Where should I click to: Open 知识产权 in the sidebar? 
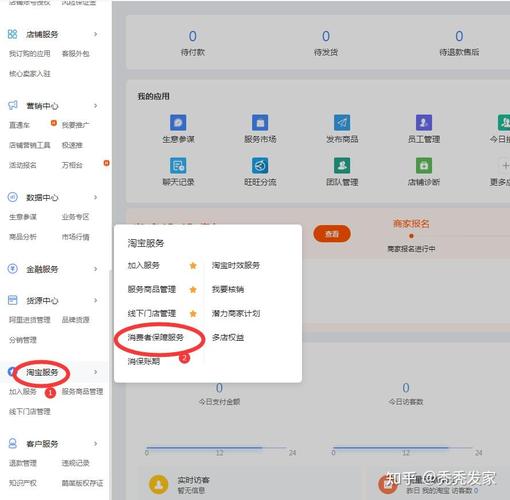pyautogui.click(x=23, y=483)
